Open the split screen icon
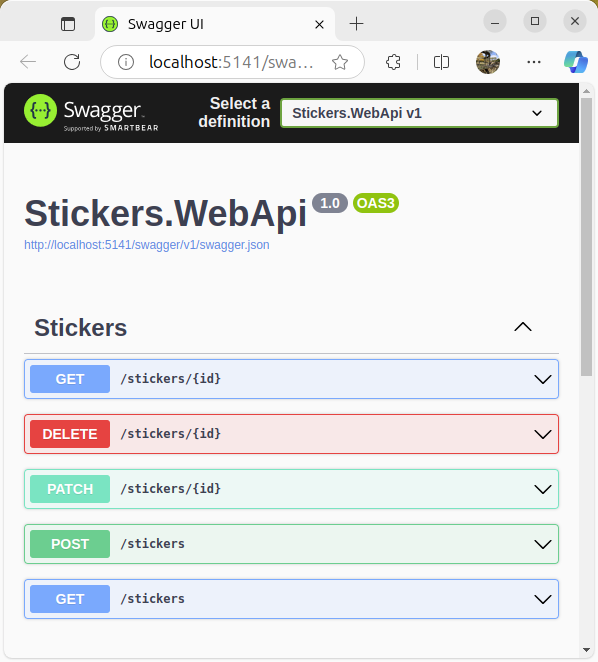The height and width of the screenshot is (662, 598). pyautogui.click(x=441, y=62)
